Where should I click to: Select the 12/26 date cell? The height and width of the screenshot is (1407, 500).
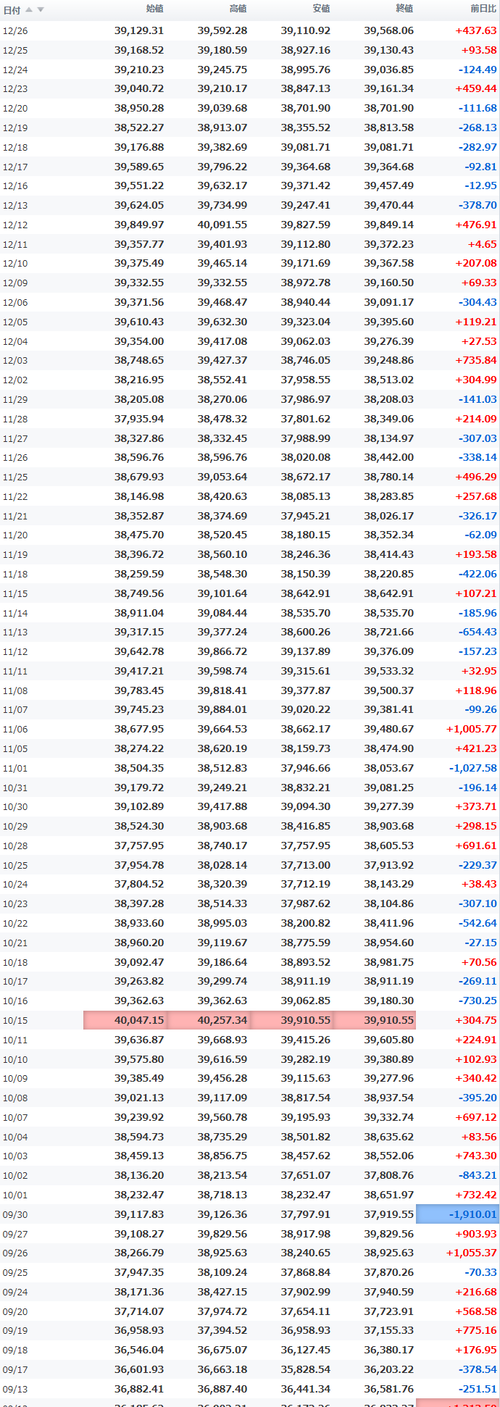[x=15, y=30]
